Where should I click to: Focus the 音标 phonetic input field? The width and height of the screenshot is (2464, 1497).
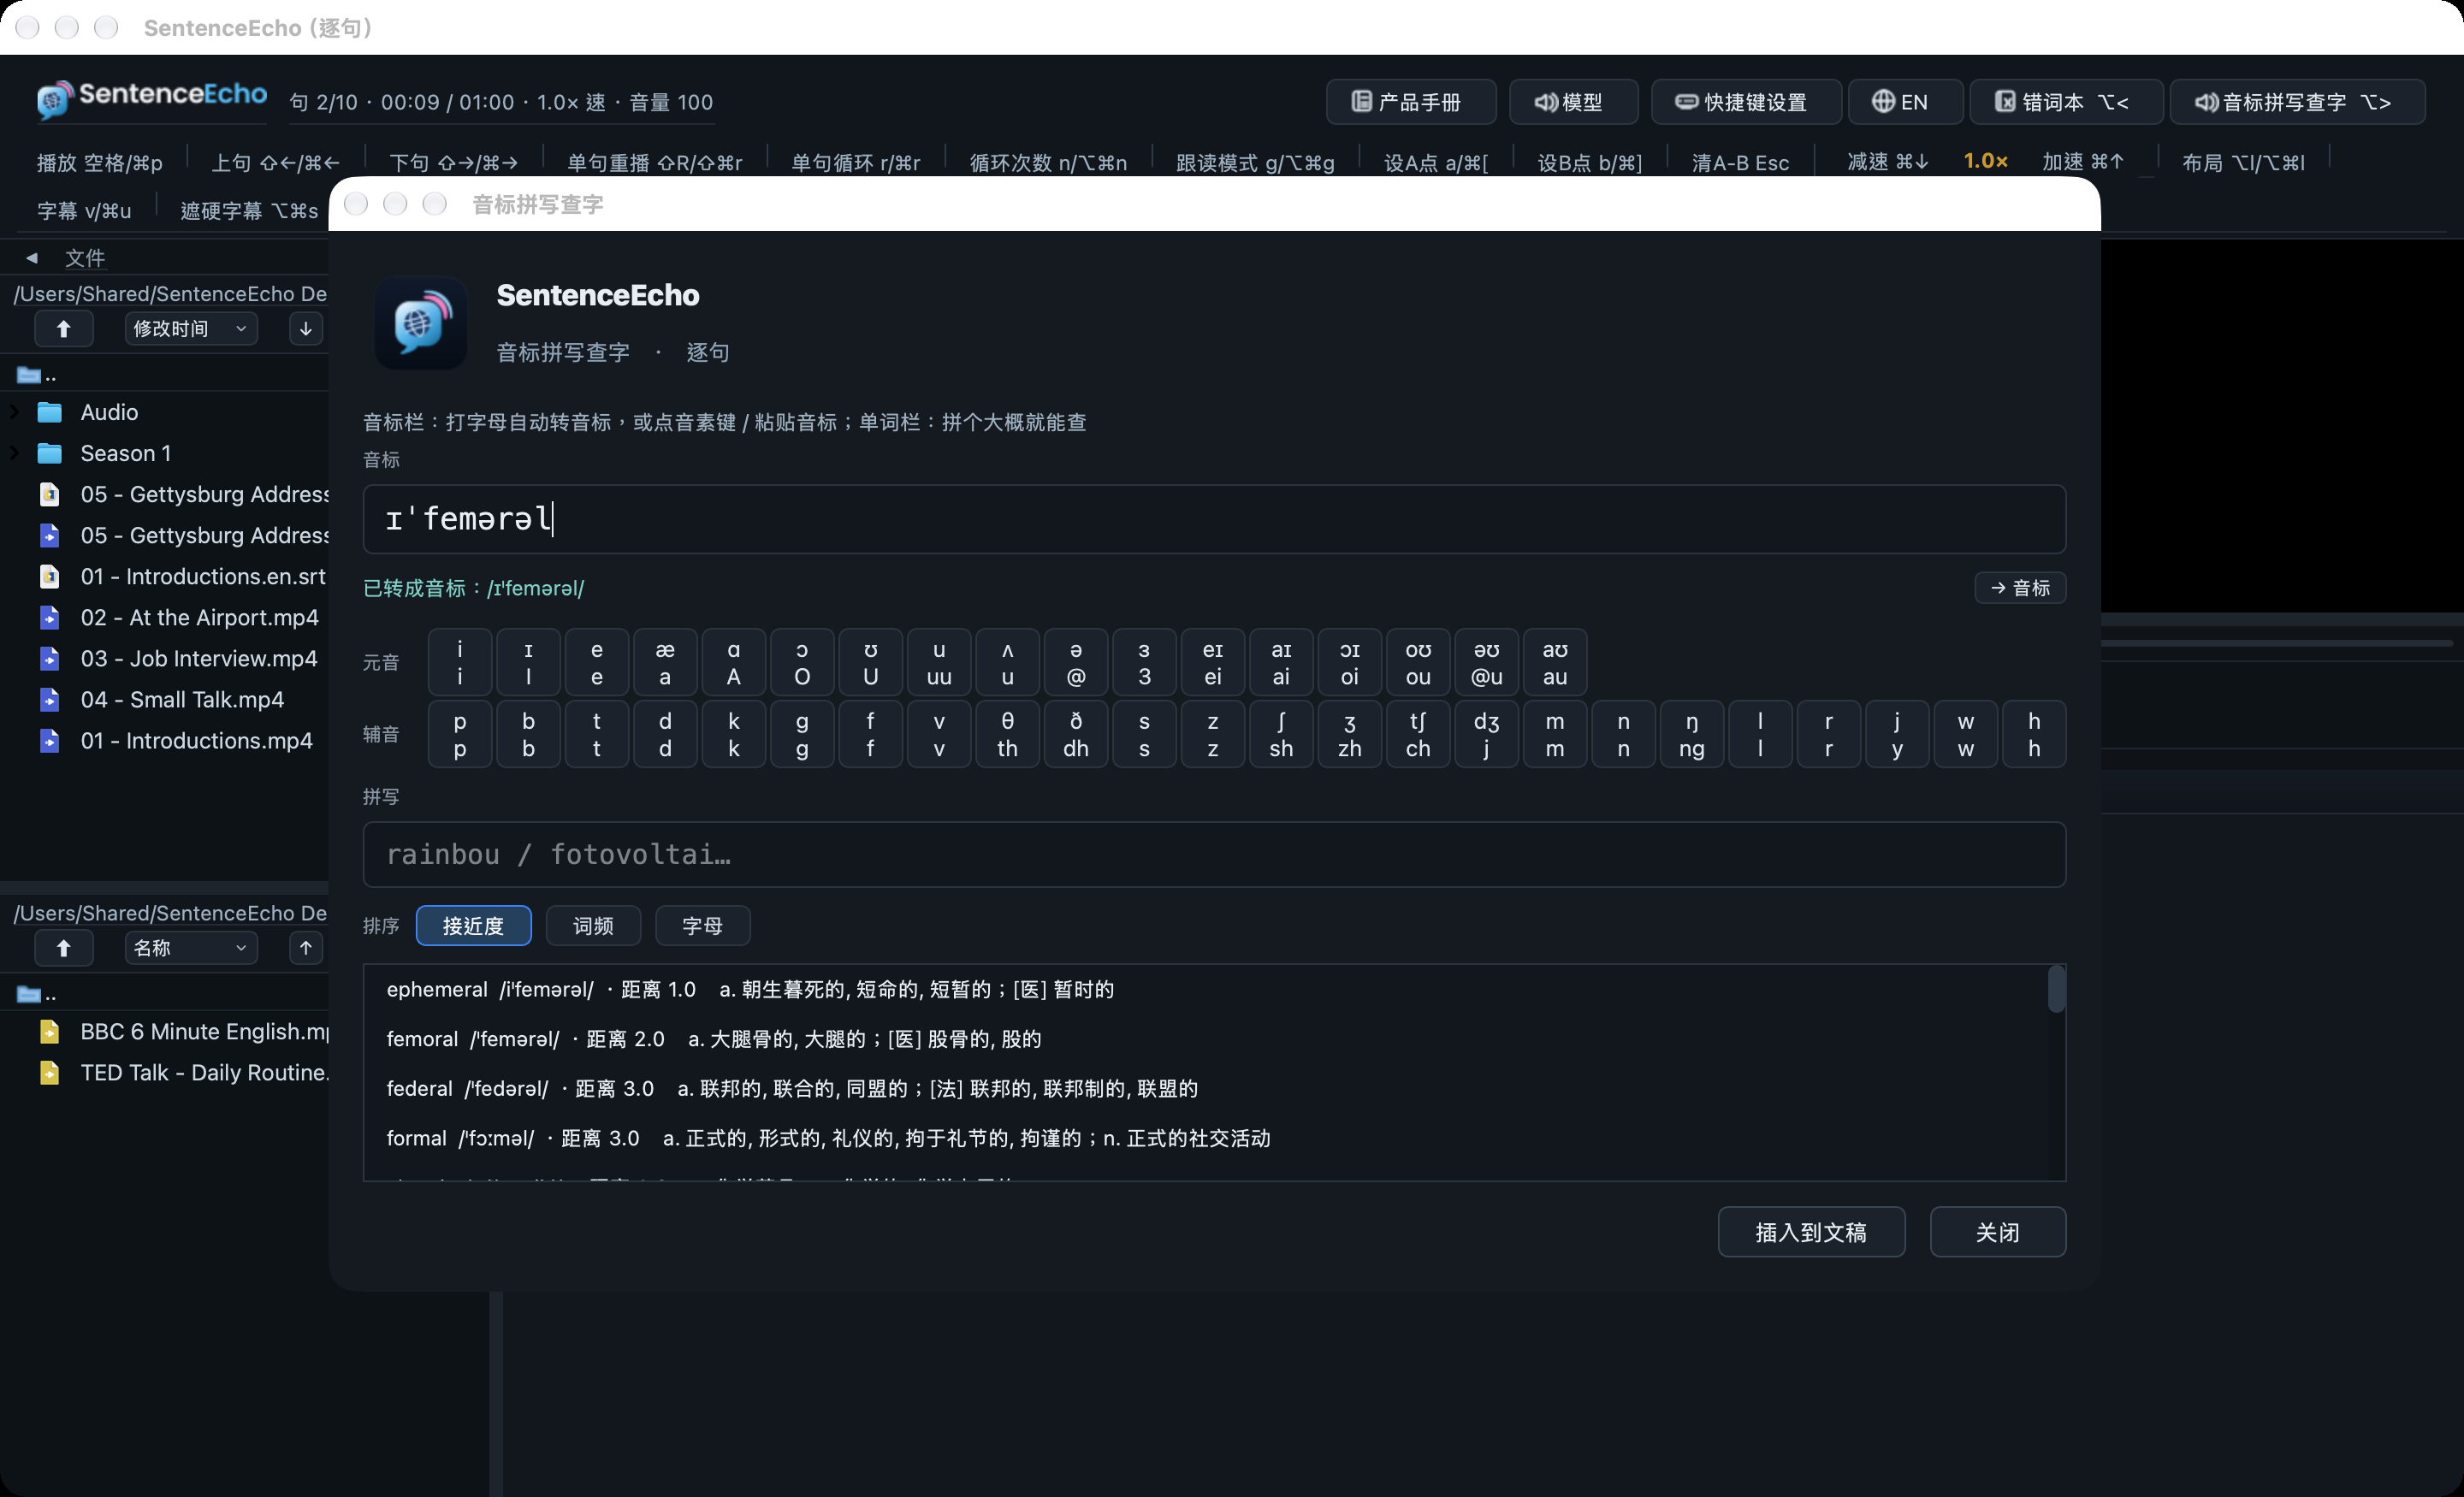[x=1214, y=519]
